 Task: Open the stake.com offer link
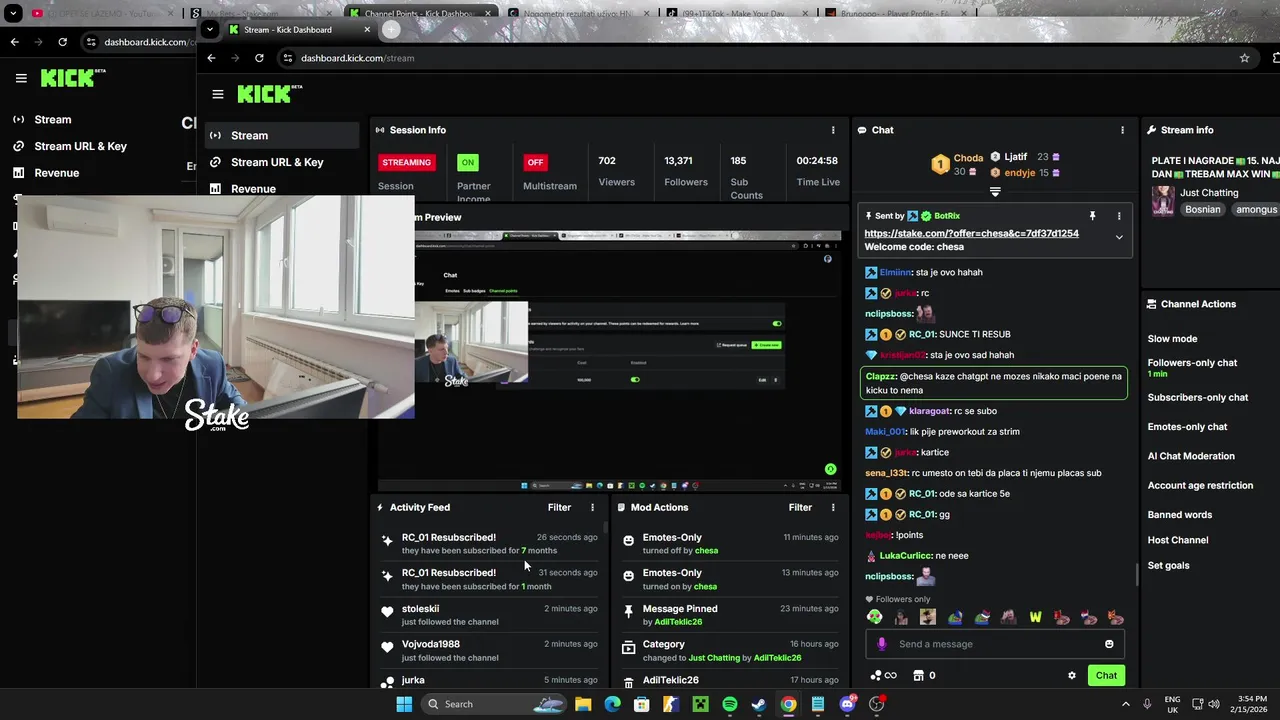(971, 233)
